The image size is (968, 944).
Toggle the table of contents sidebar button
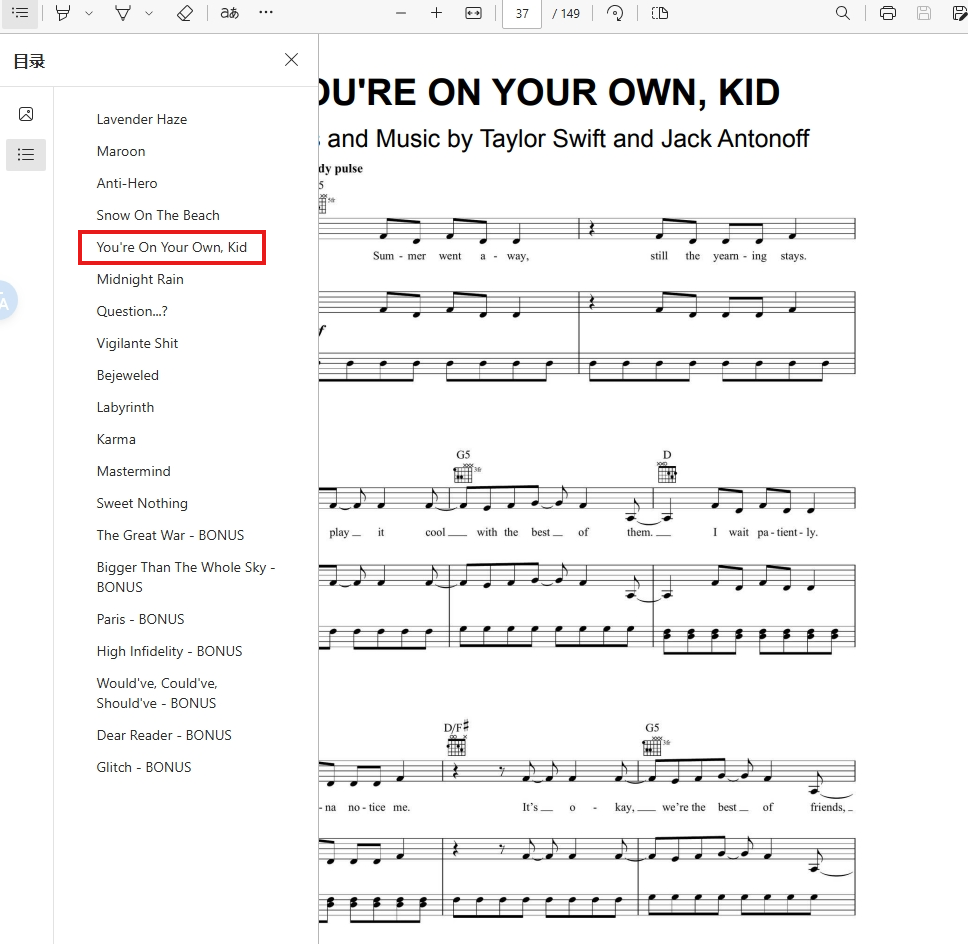click(x=20, y=13)
